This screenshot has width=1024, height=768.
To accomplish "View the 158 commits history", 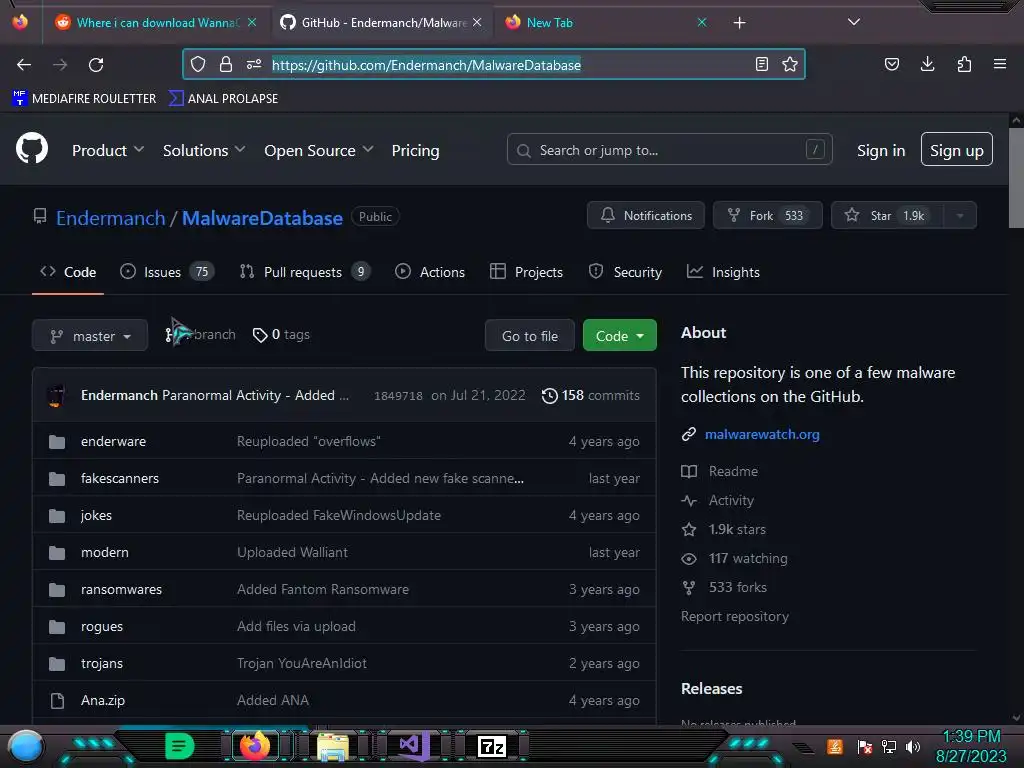I will click(590, 395).
